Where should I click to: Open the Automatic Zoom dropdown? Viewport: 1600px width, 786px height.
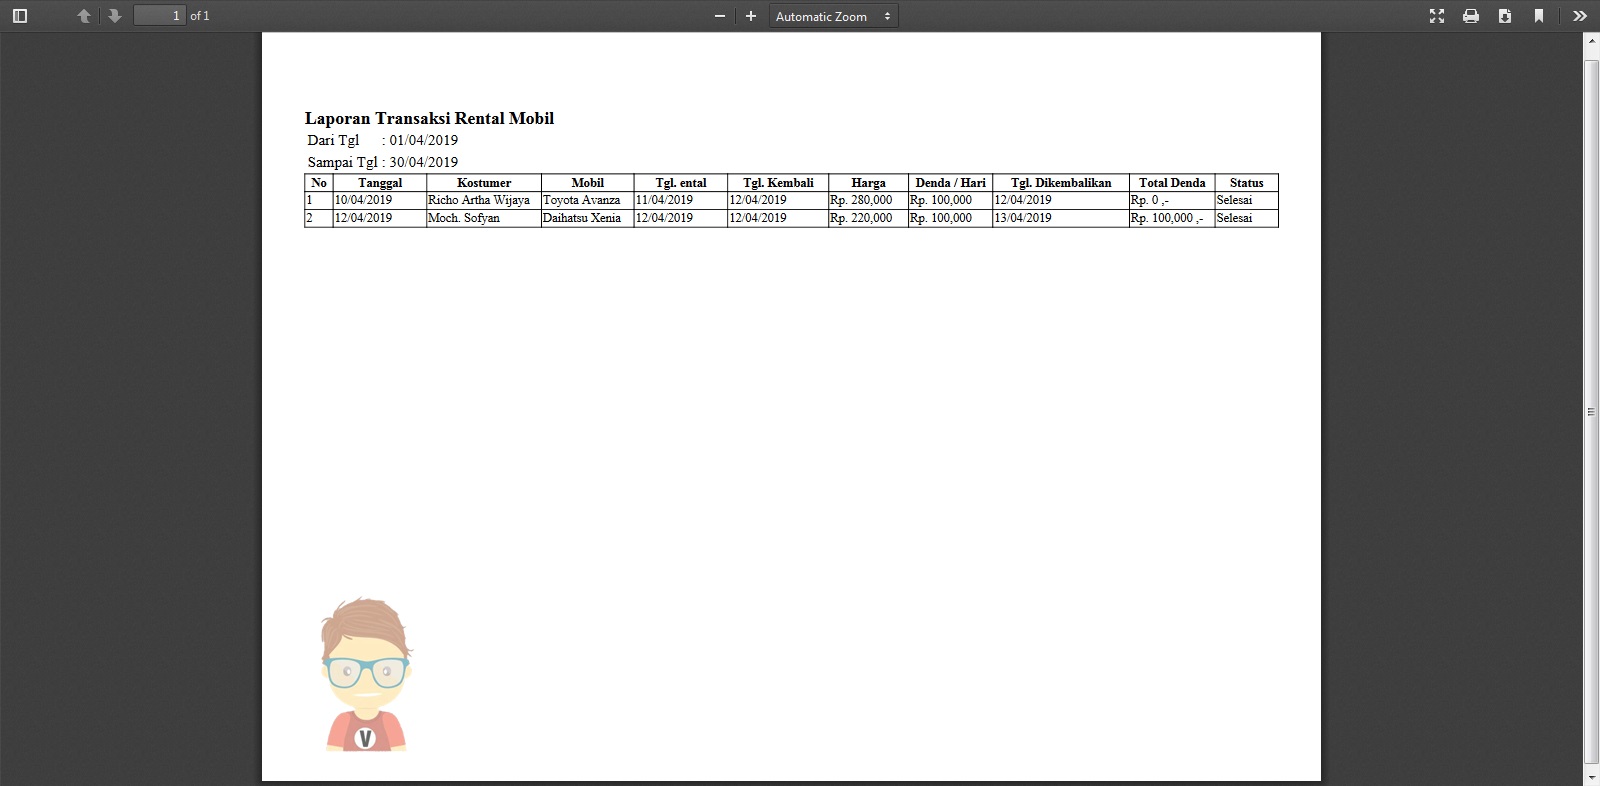[x=833, y=16]
